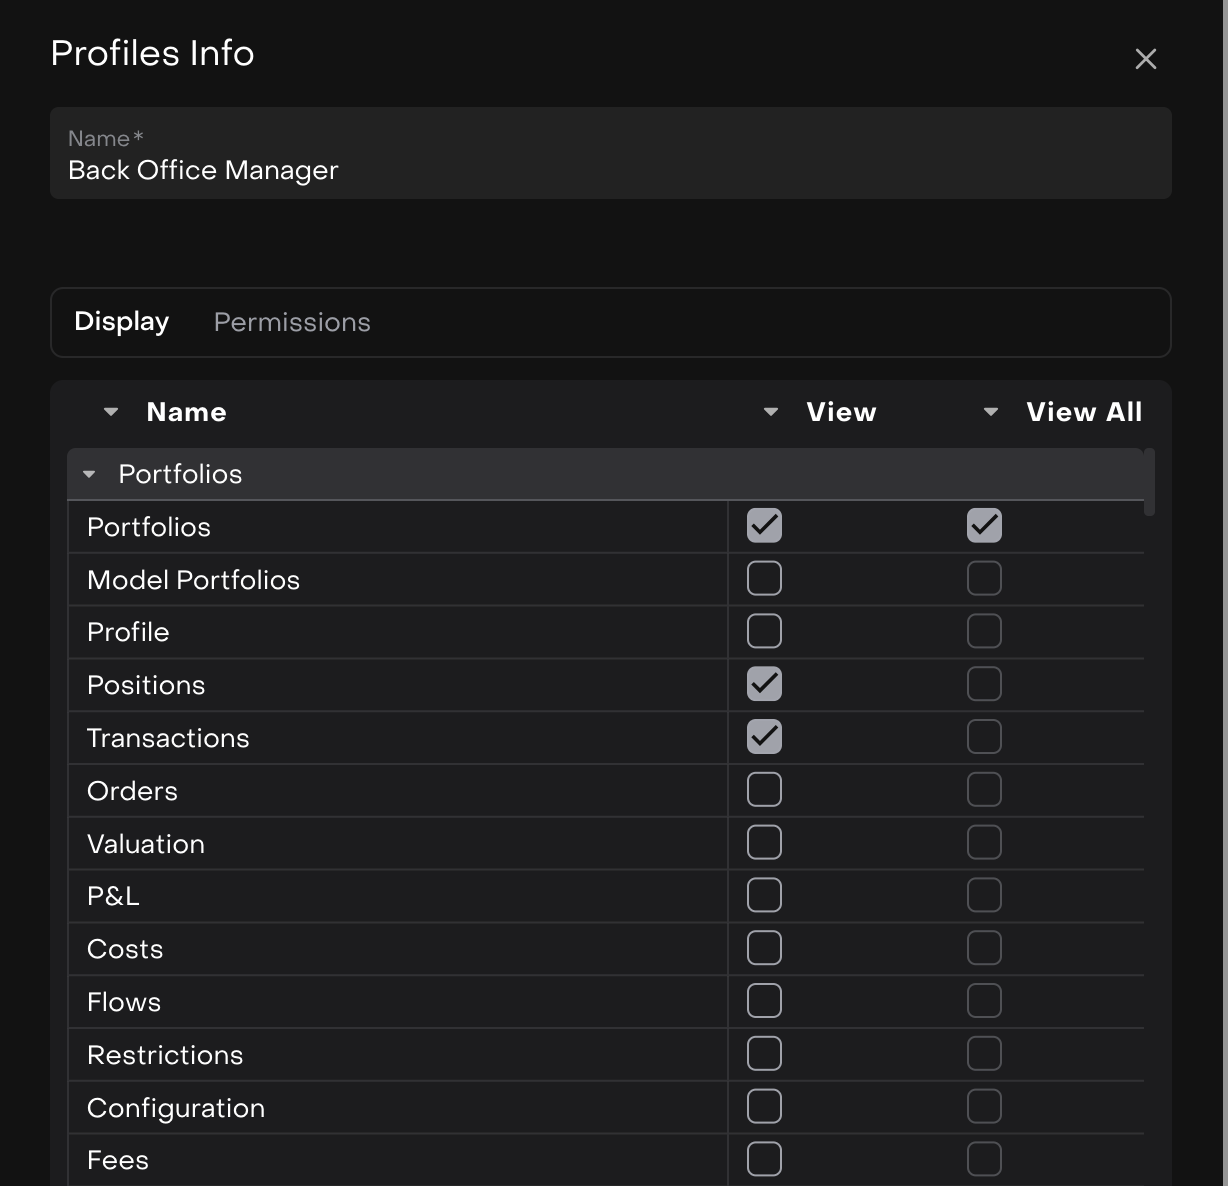Enable View All for Costs row
This screenshot has width=1228, height=1186.
pos(984,948)
